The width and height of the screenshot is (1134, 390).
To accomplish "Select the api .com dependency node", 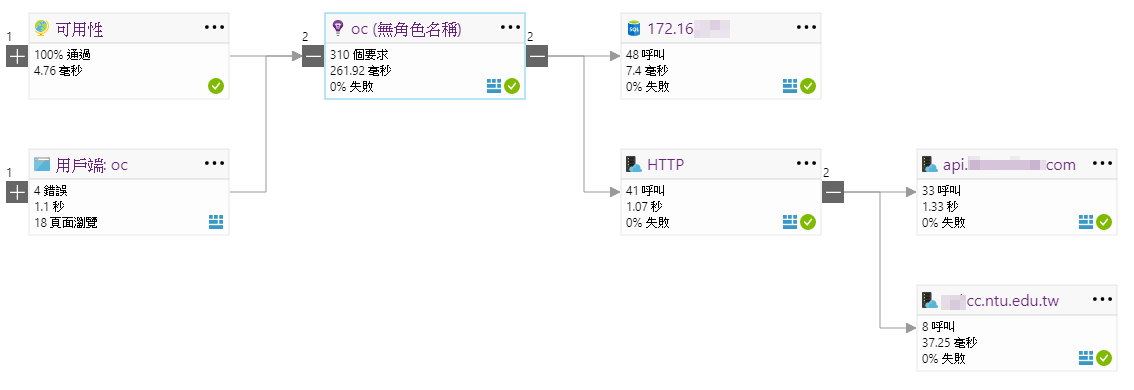I will pos(1017,192).
